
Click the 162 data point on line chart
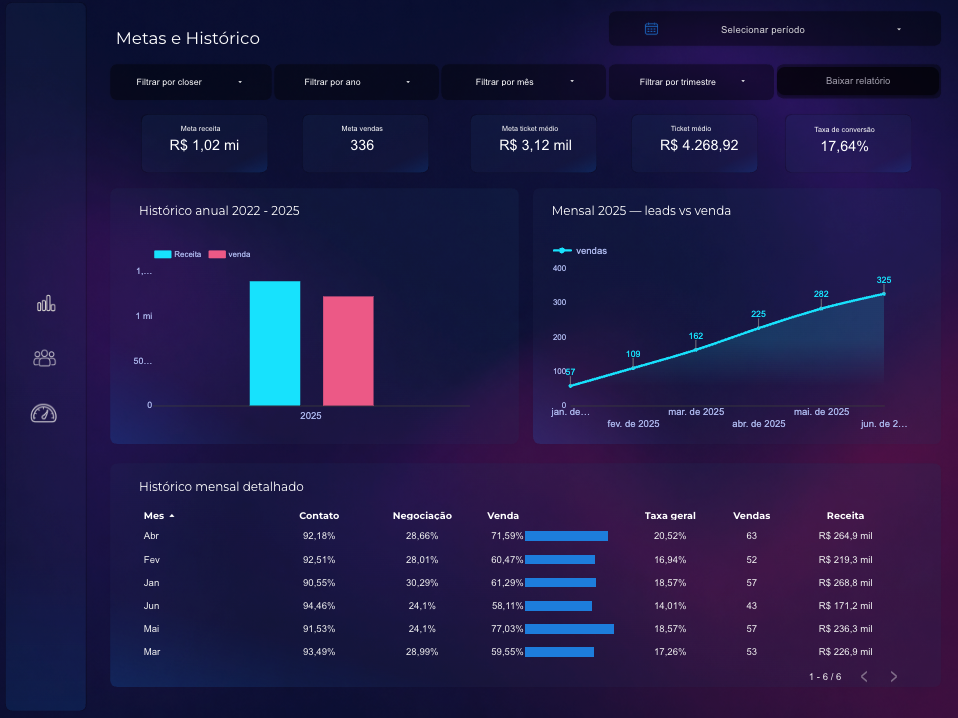coord(696,350)
